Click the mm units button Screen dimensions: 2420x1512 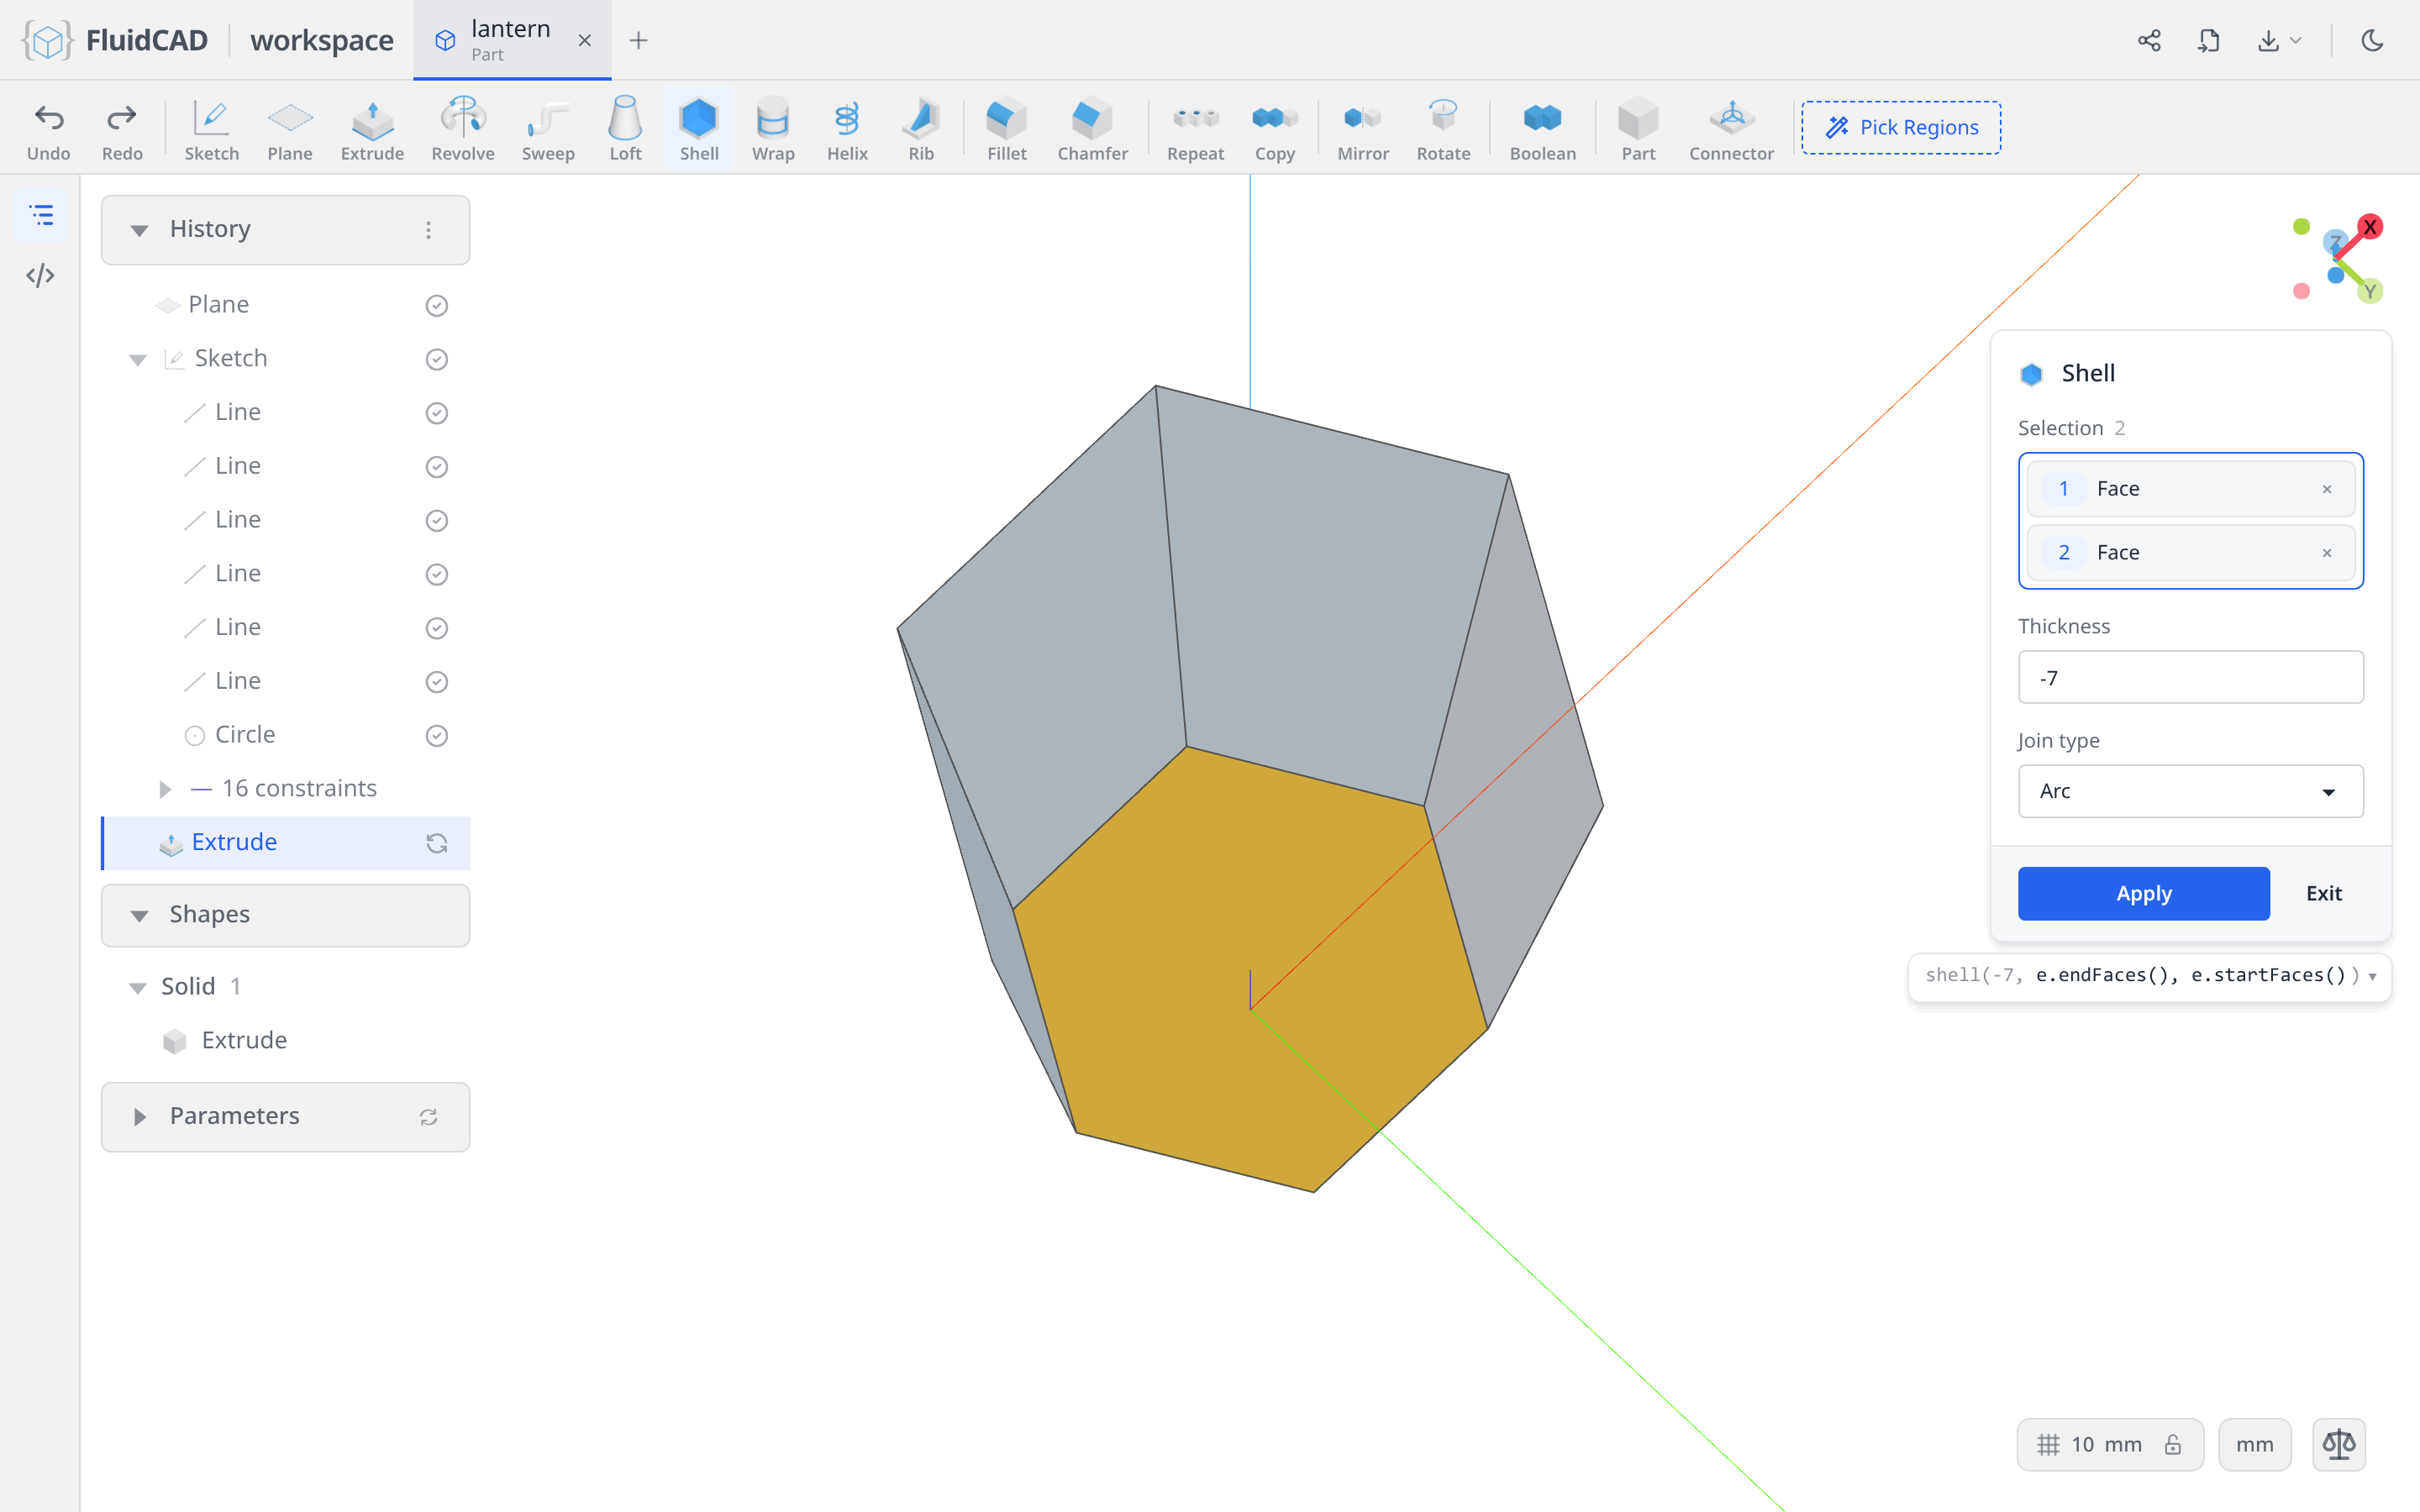pyautogui.click(x=2254, y=1444)
